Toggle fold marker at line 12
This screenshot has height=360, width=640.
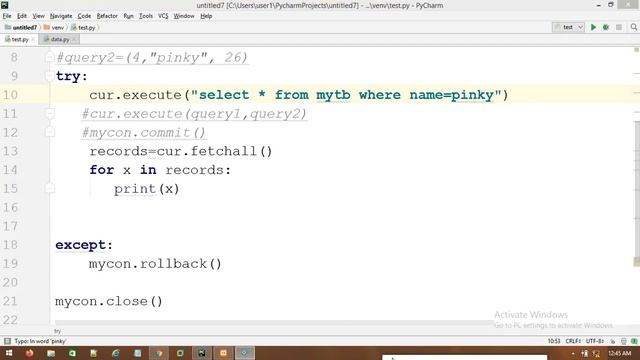coord(49,132)
